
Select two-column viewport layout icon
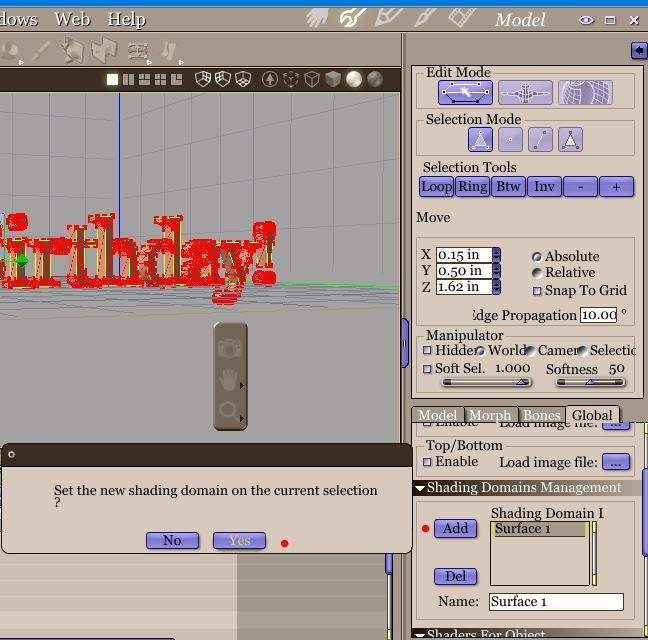click(129, 79)
